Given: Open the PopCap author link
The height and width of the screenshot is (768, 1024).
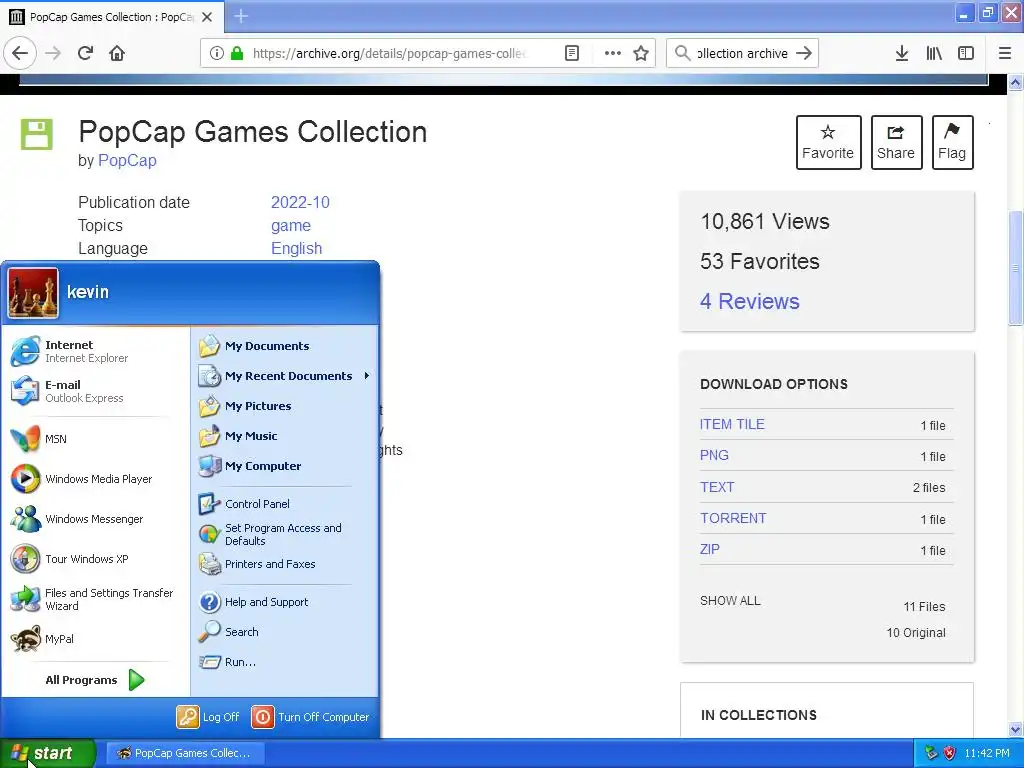Looking at the screenshot, I should [x=127, y=161].
